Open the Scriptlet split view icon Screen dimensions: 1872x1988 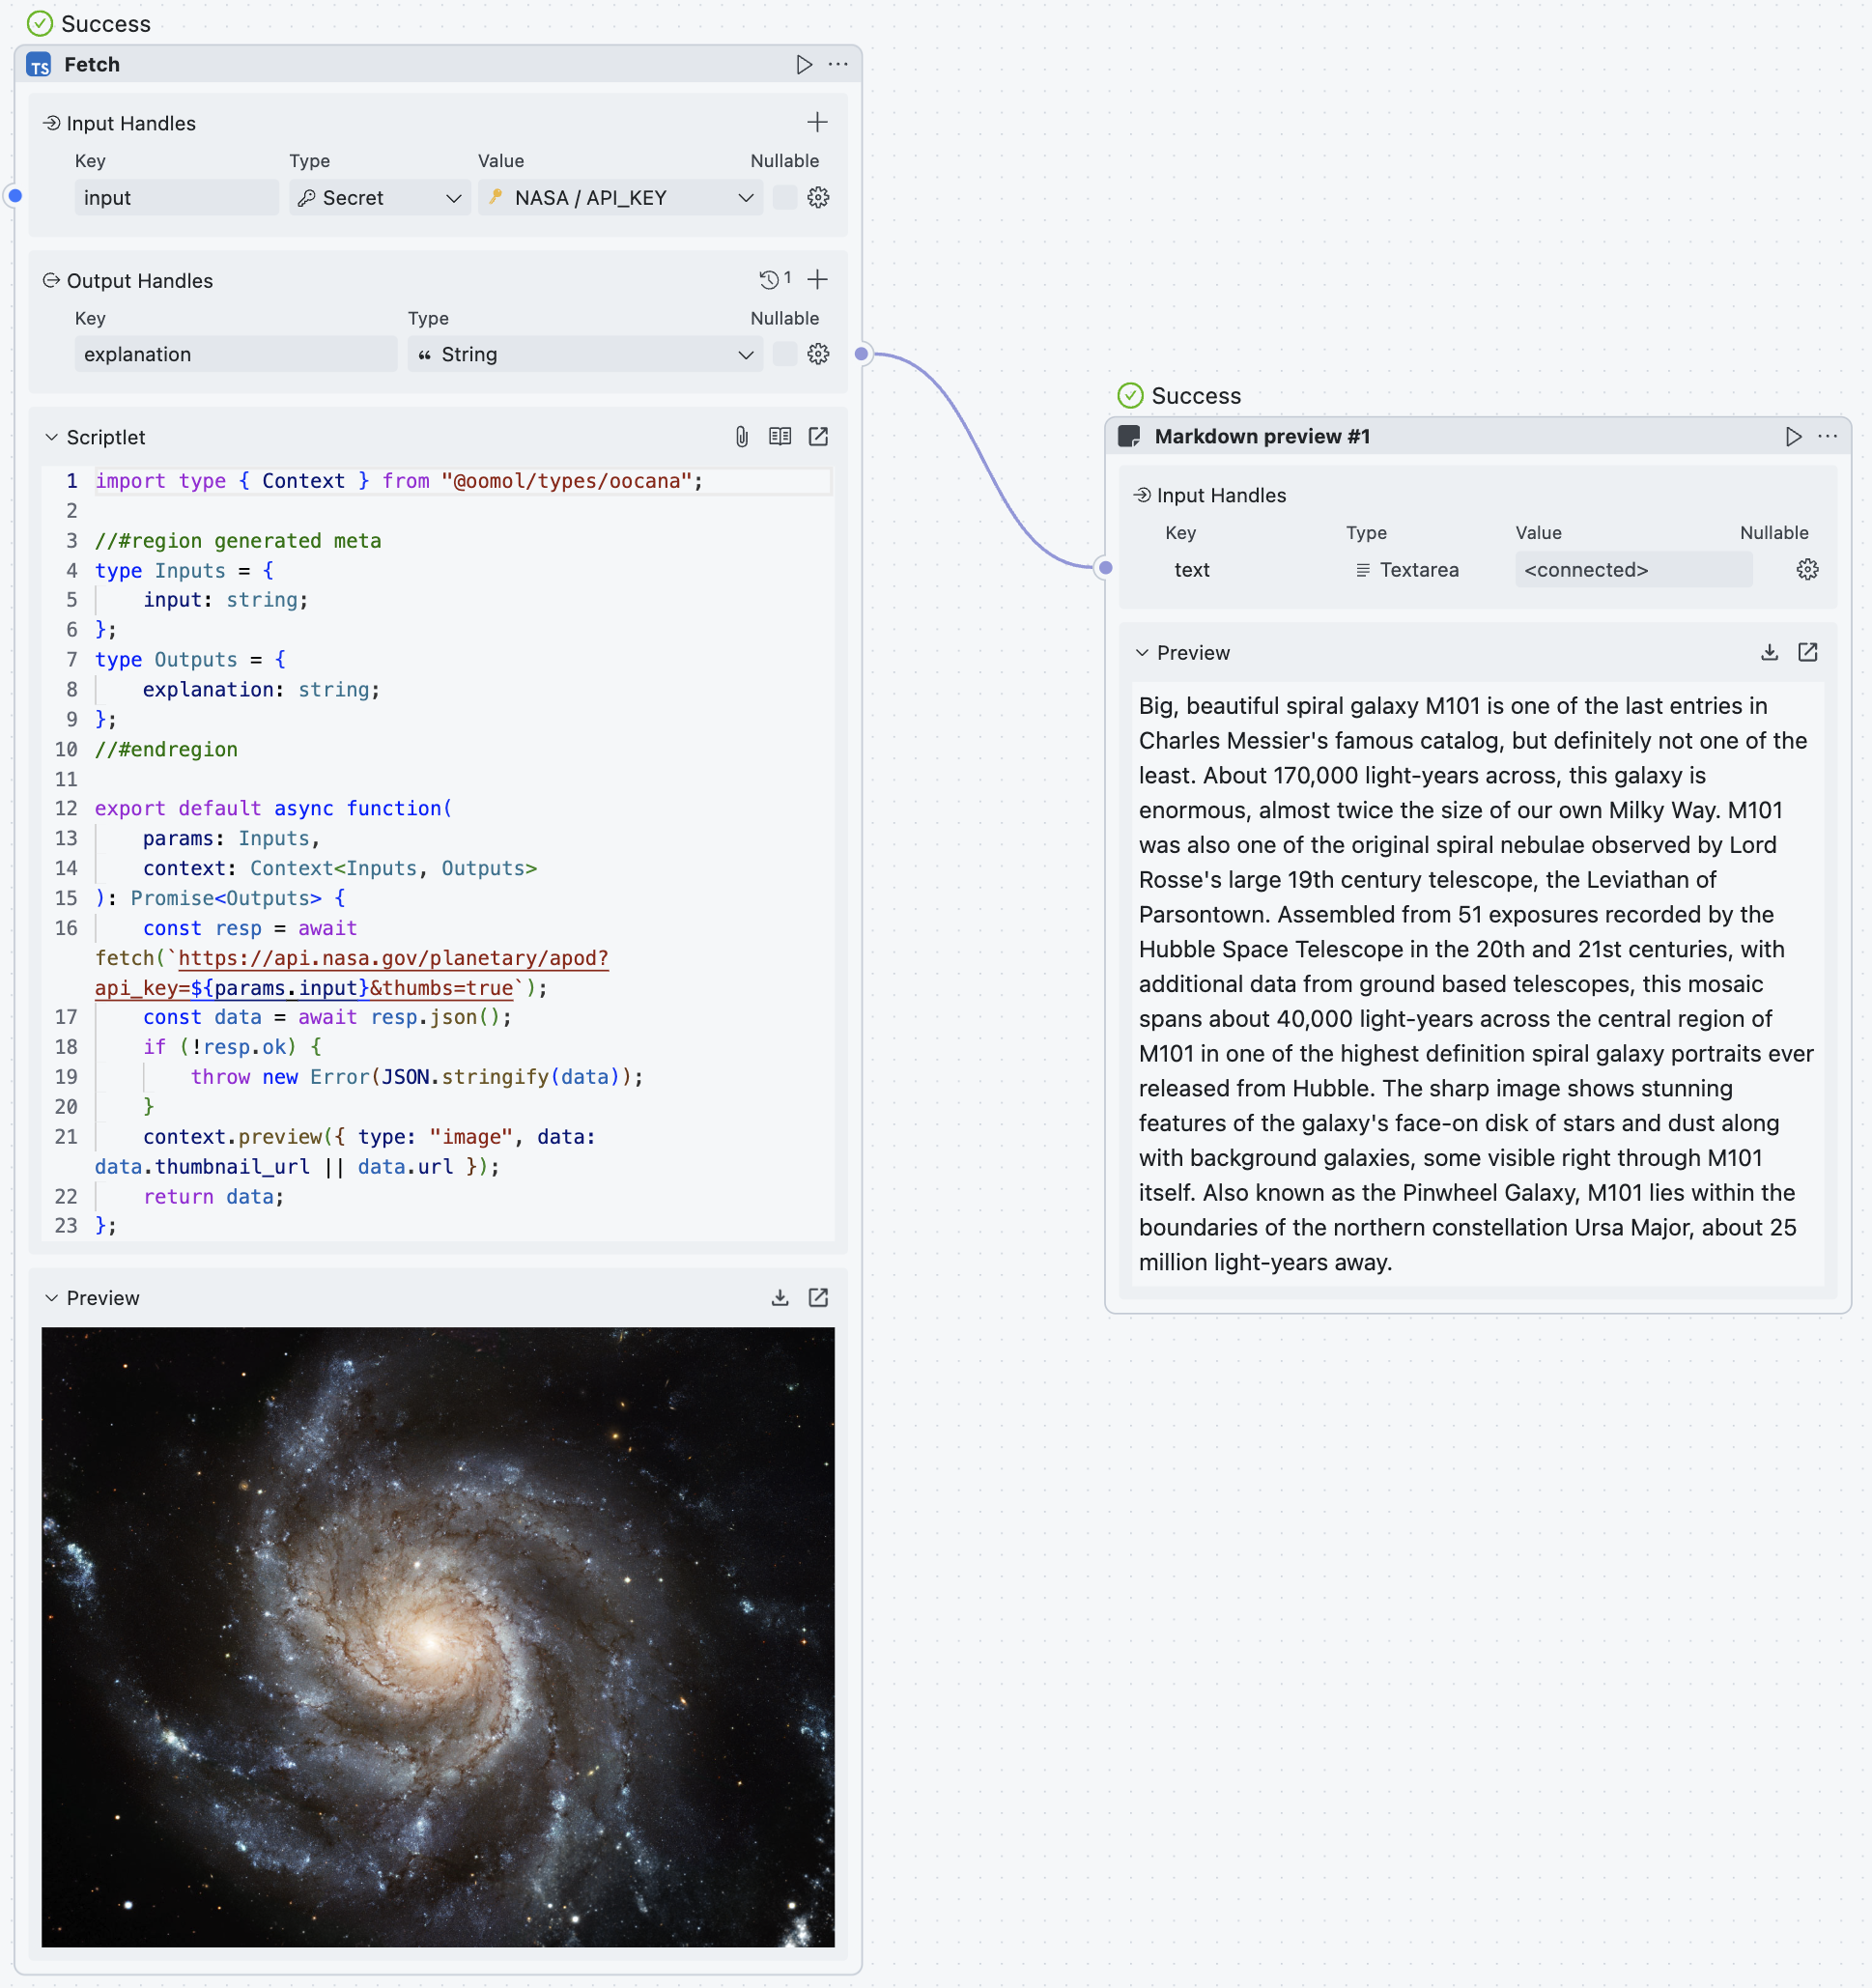click(780, 436)
